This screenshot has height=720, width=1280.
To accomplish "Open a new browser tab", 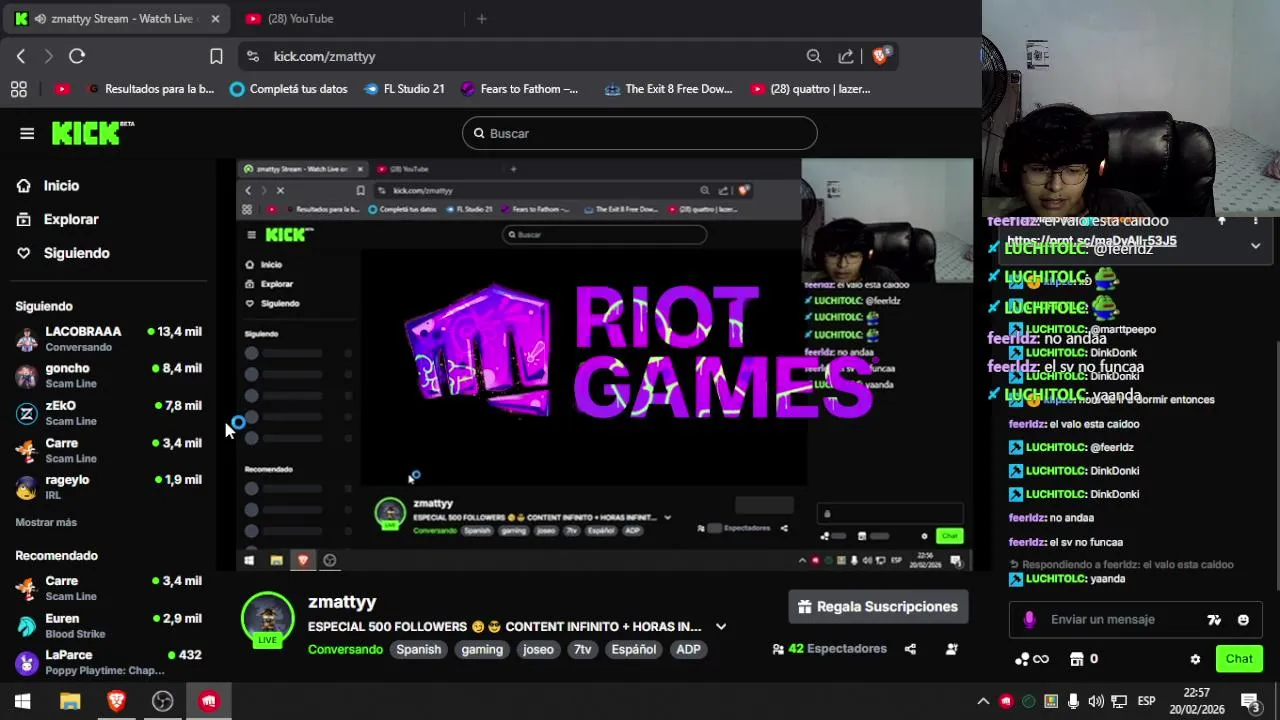I will [481, 19].
